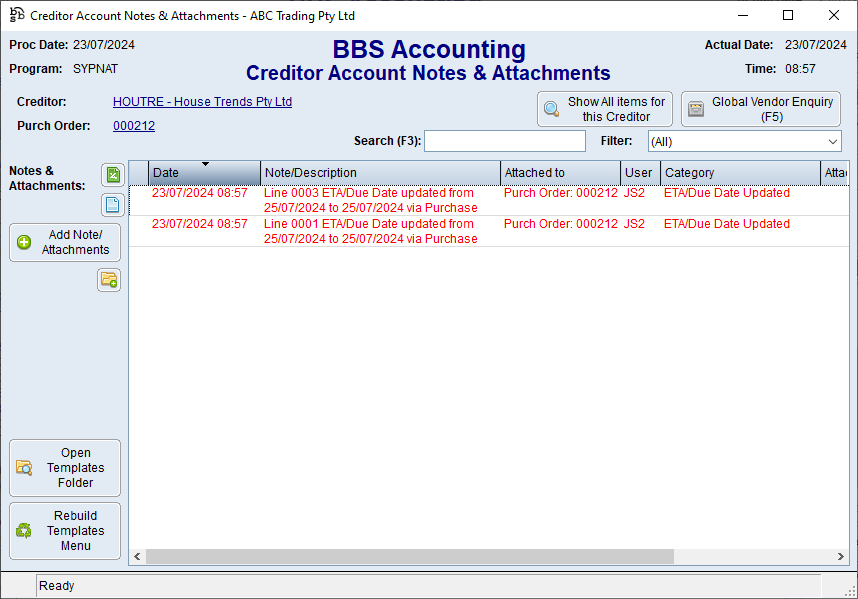Click inside the Search (F3) field
858x599 pixels.
pyautogui.click(x=504, y=141)
